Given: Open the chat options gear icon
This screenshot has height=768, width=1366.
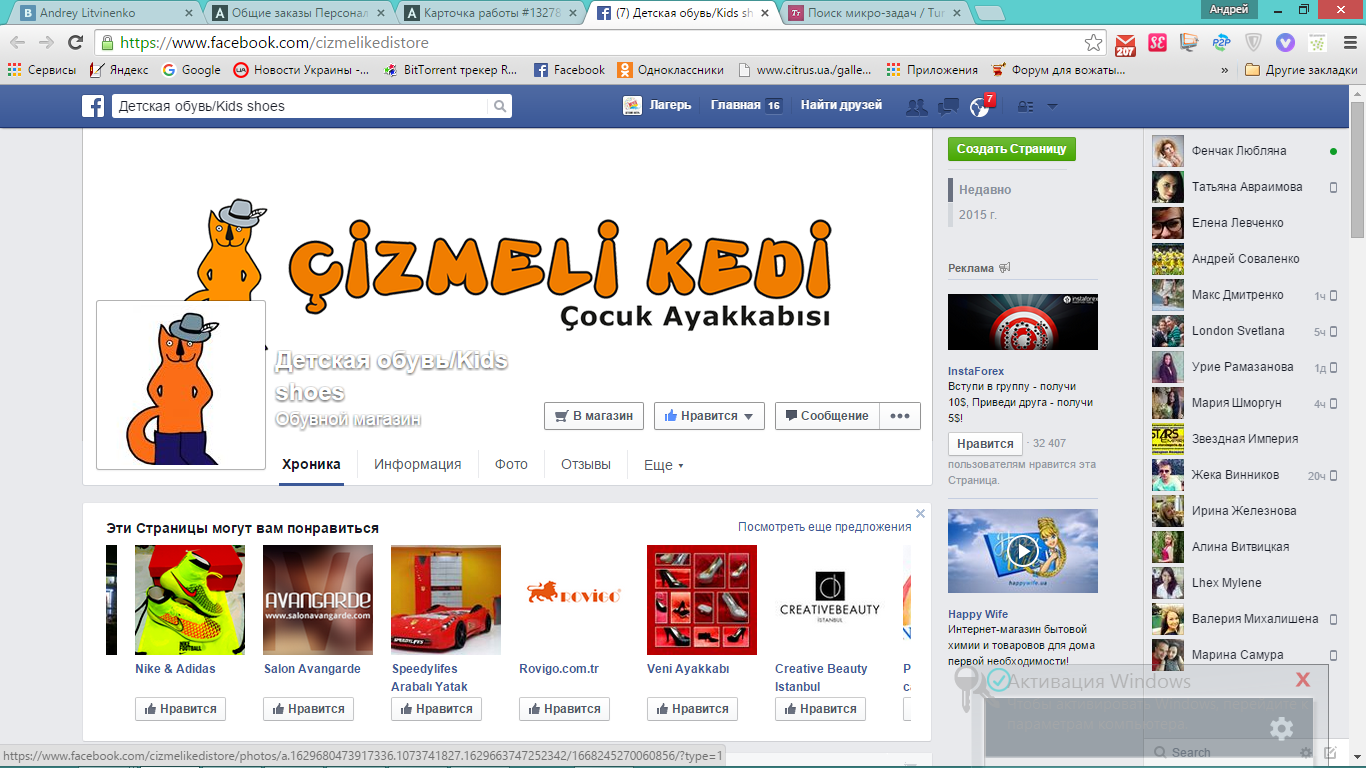Looking at the screenshot, I should [1306, 752].
